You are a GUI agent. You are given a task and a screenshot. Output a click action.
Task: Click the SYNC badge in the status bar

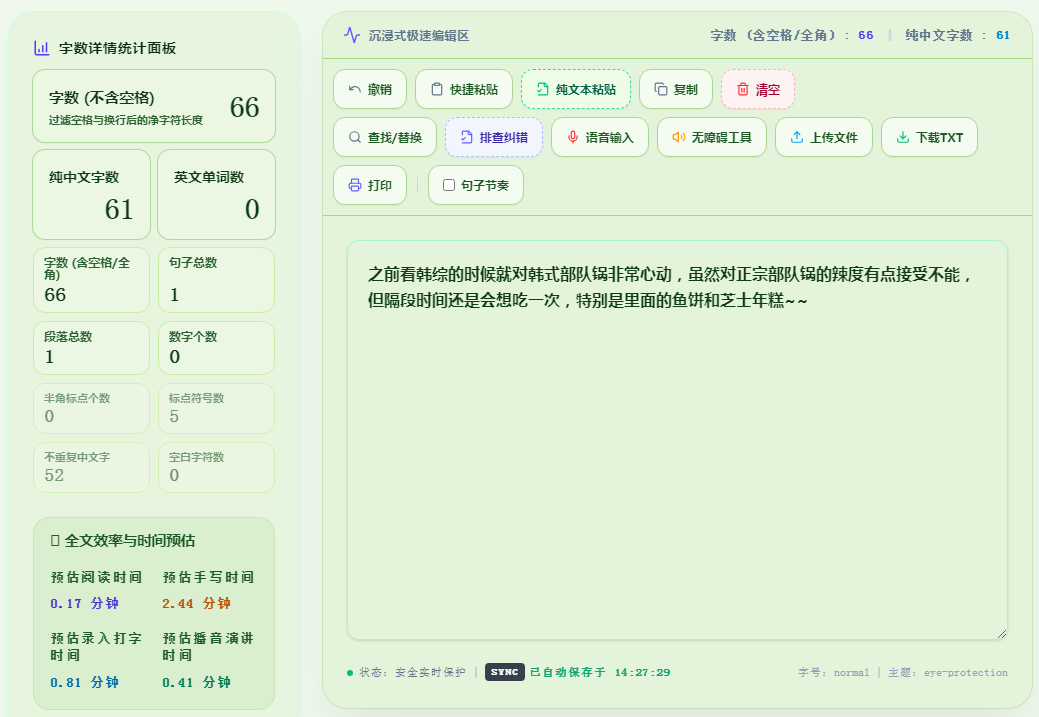pyautogui.click(x=504, y=672)
